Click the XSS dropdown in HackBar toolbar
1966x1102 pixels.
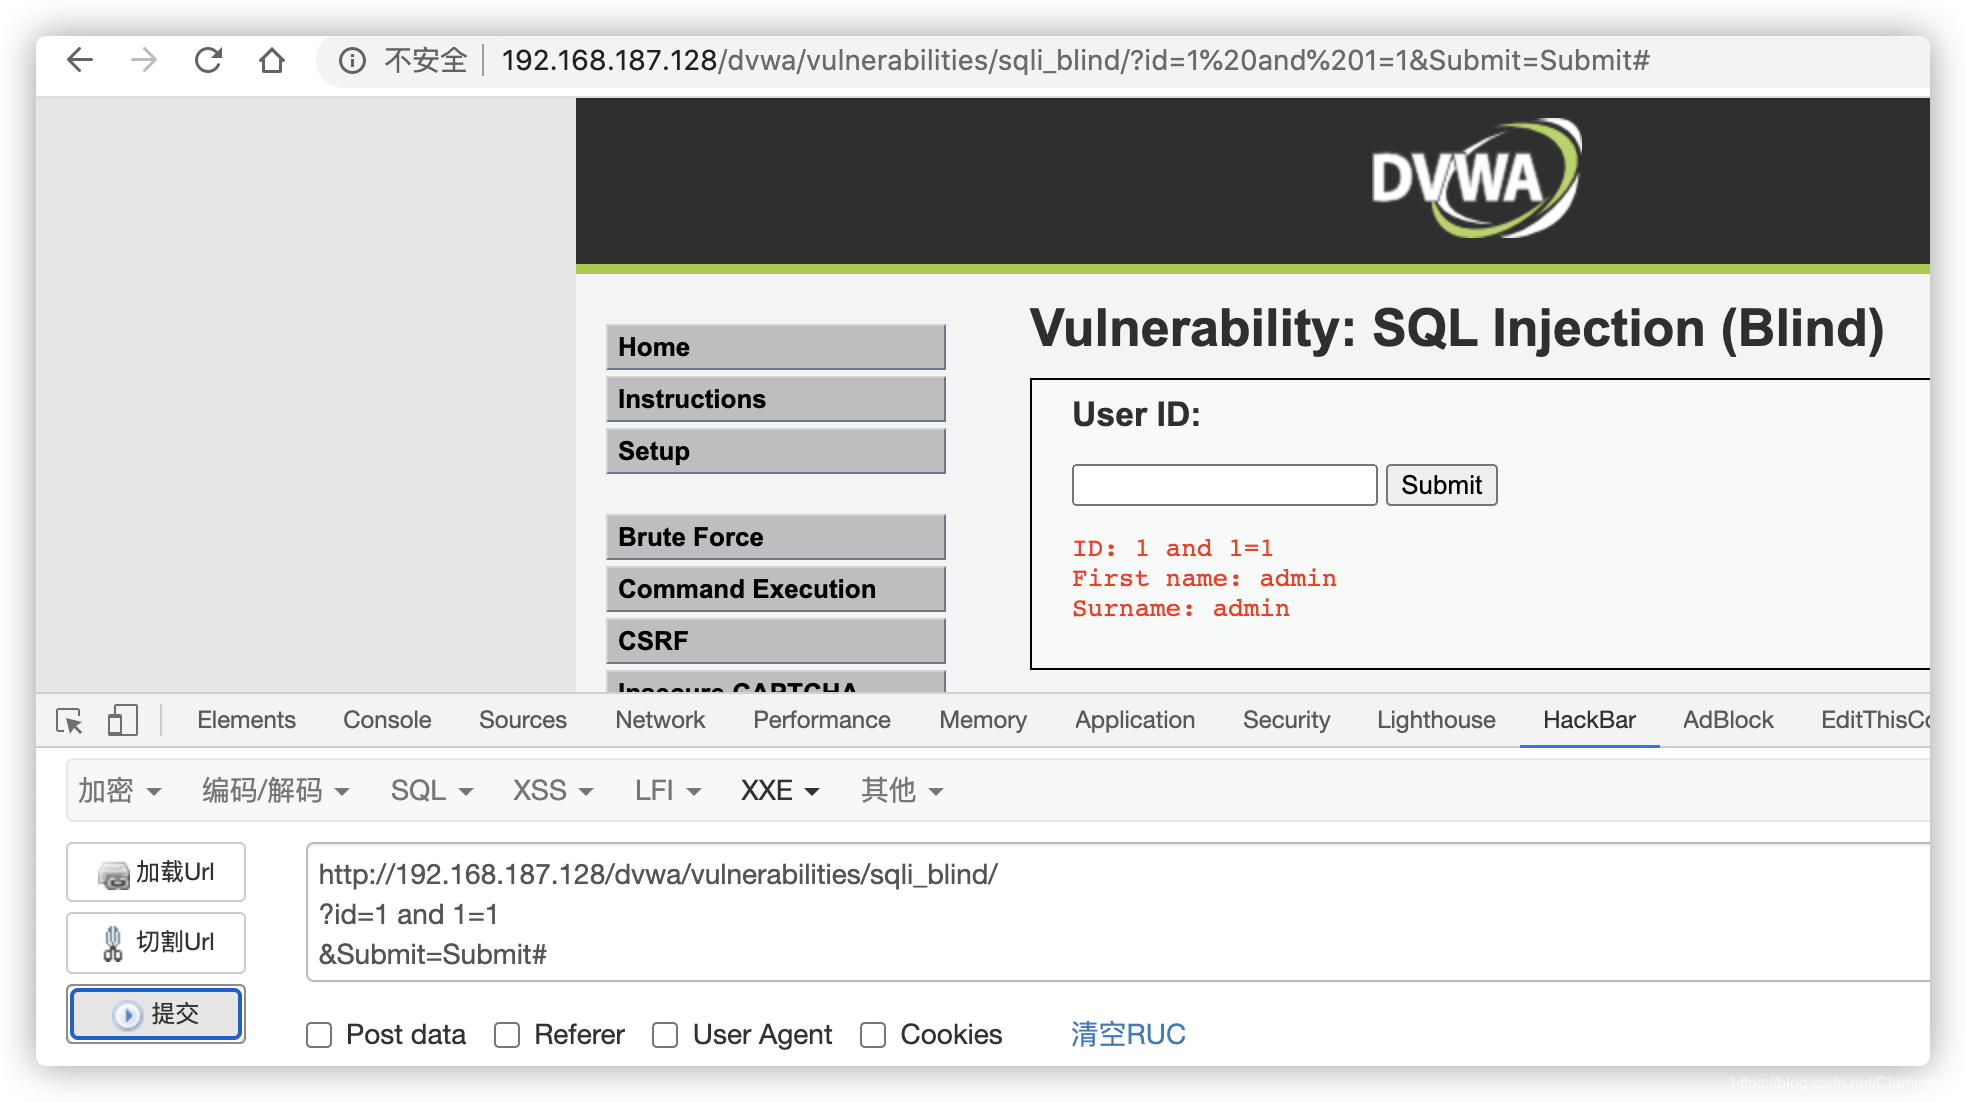[x=547, y=790]
